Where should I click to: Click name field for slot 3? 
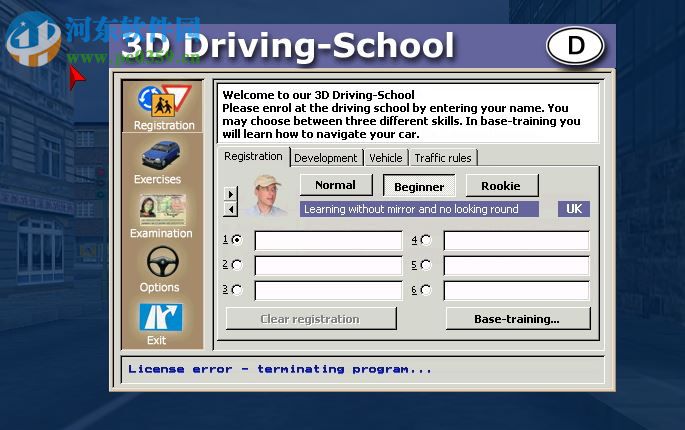329,290
